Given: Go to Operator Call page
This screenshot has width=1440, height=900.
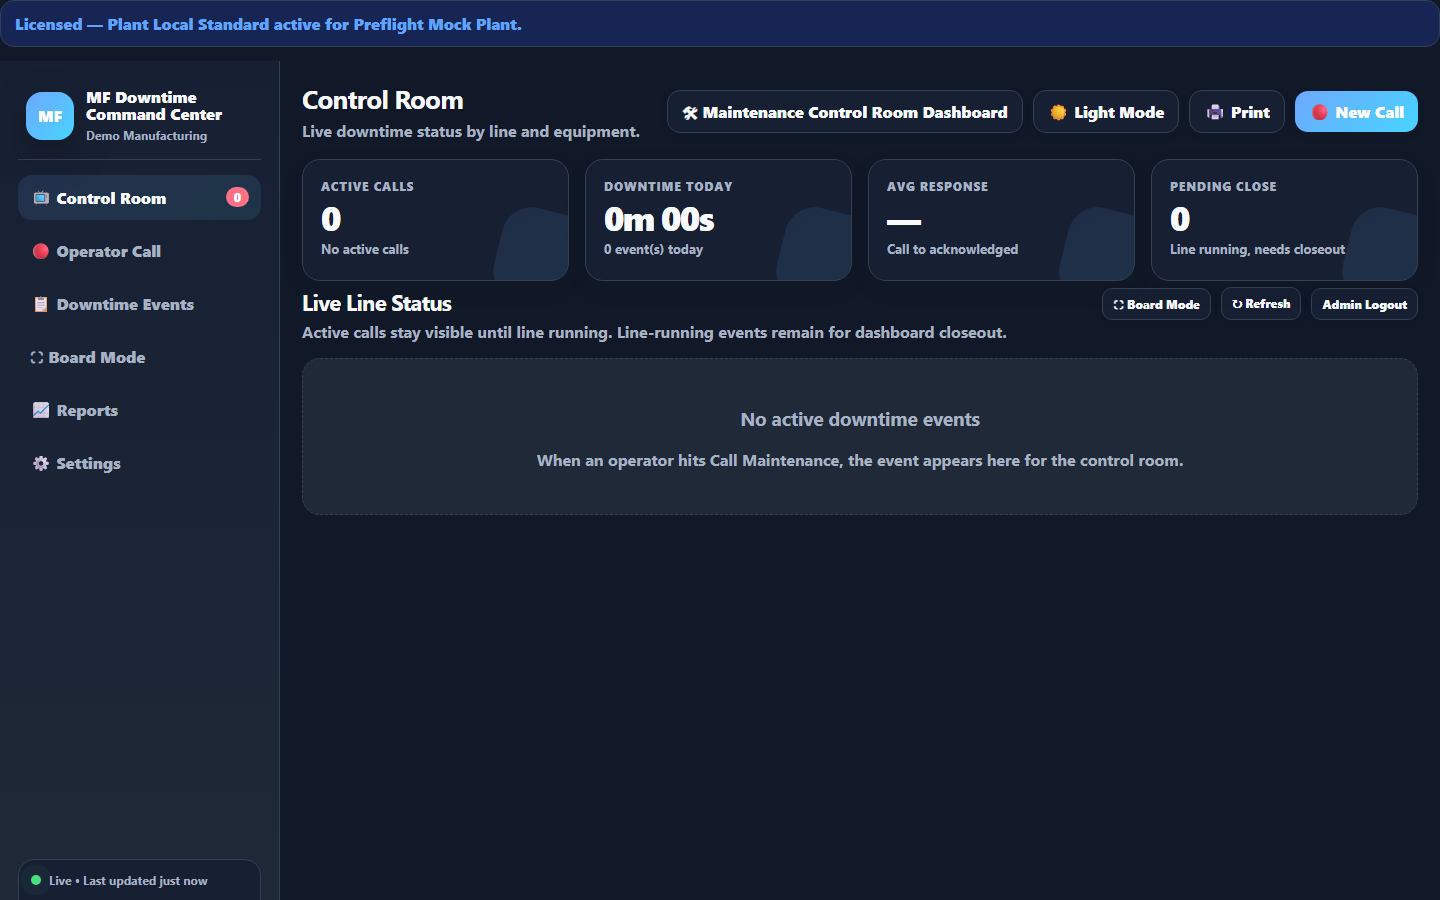Looking at the screenshot, I should coord(139,251).
